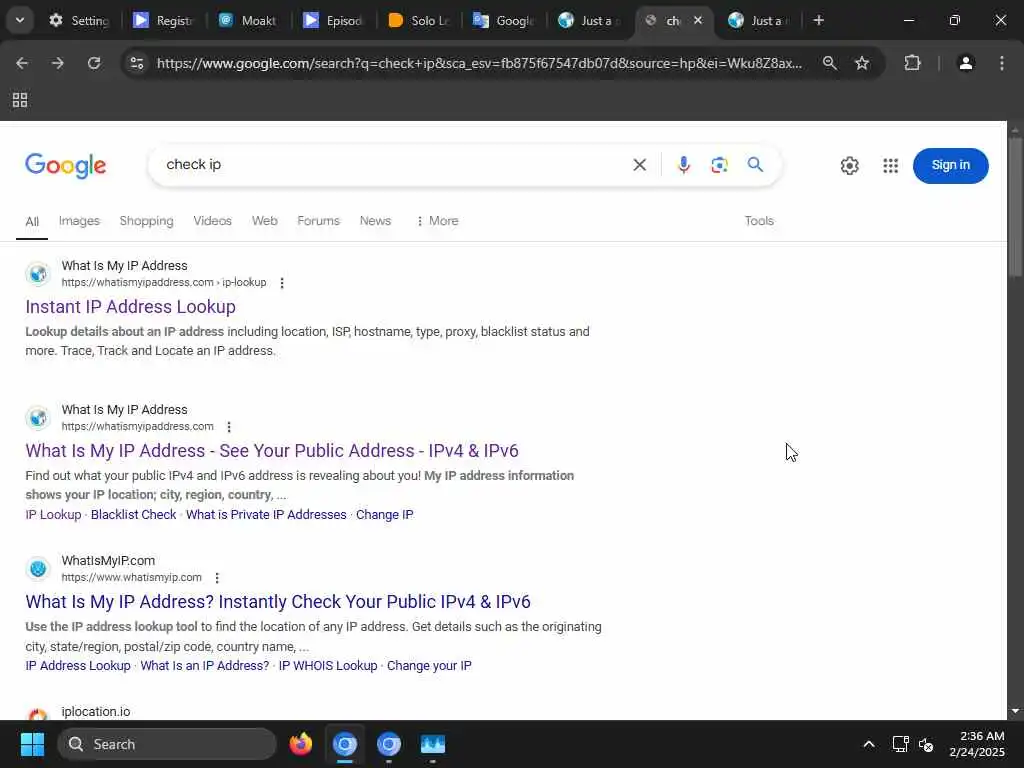
Task: Click the Google logo
Action: pyautogui.click(x=65, y=166)
